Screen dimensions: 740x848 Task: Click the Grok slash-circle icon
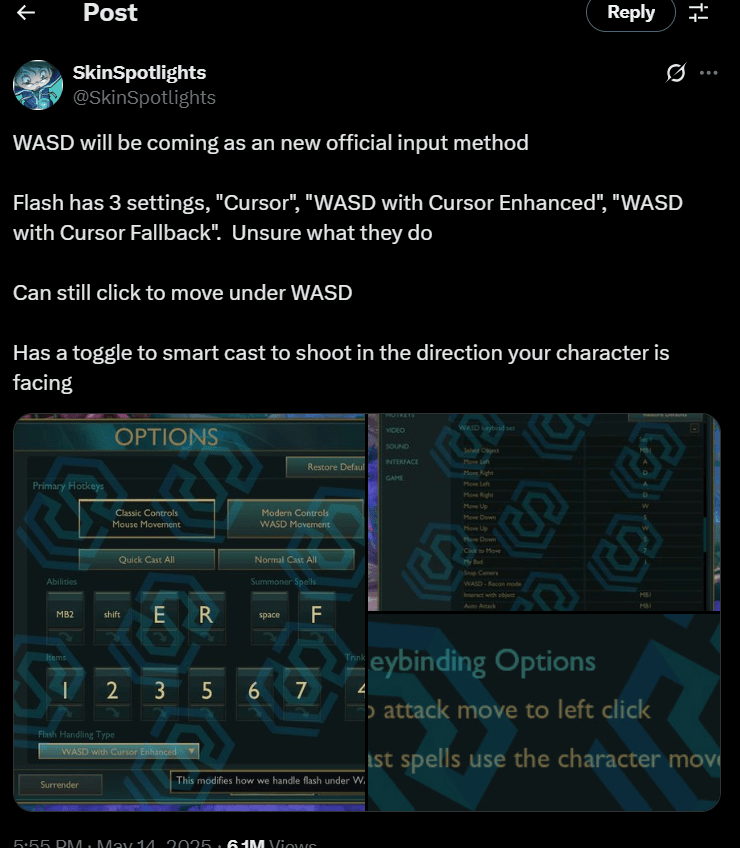676,72
